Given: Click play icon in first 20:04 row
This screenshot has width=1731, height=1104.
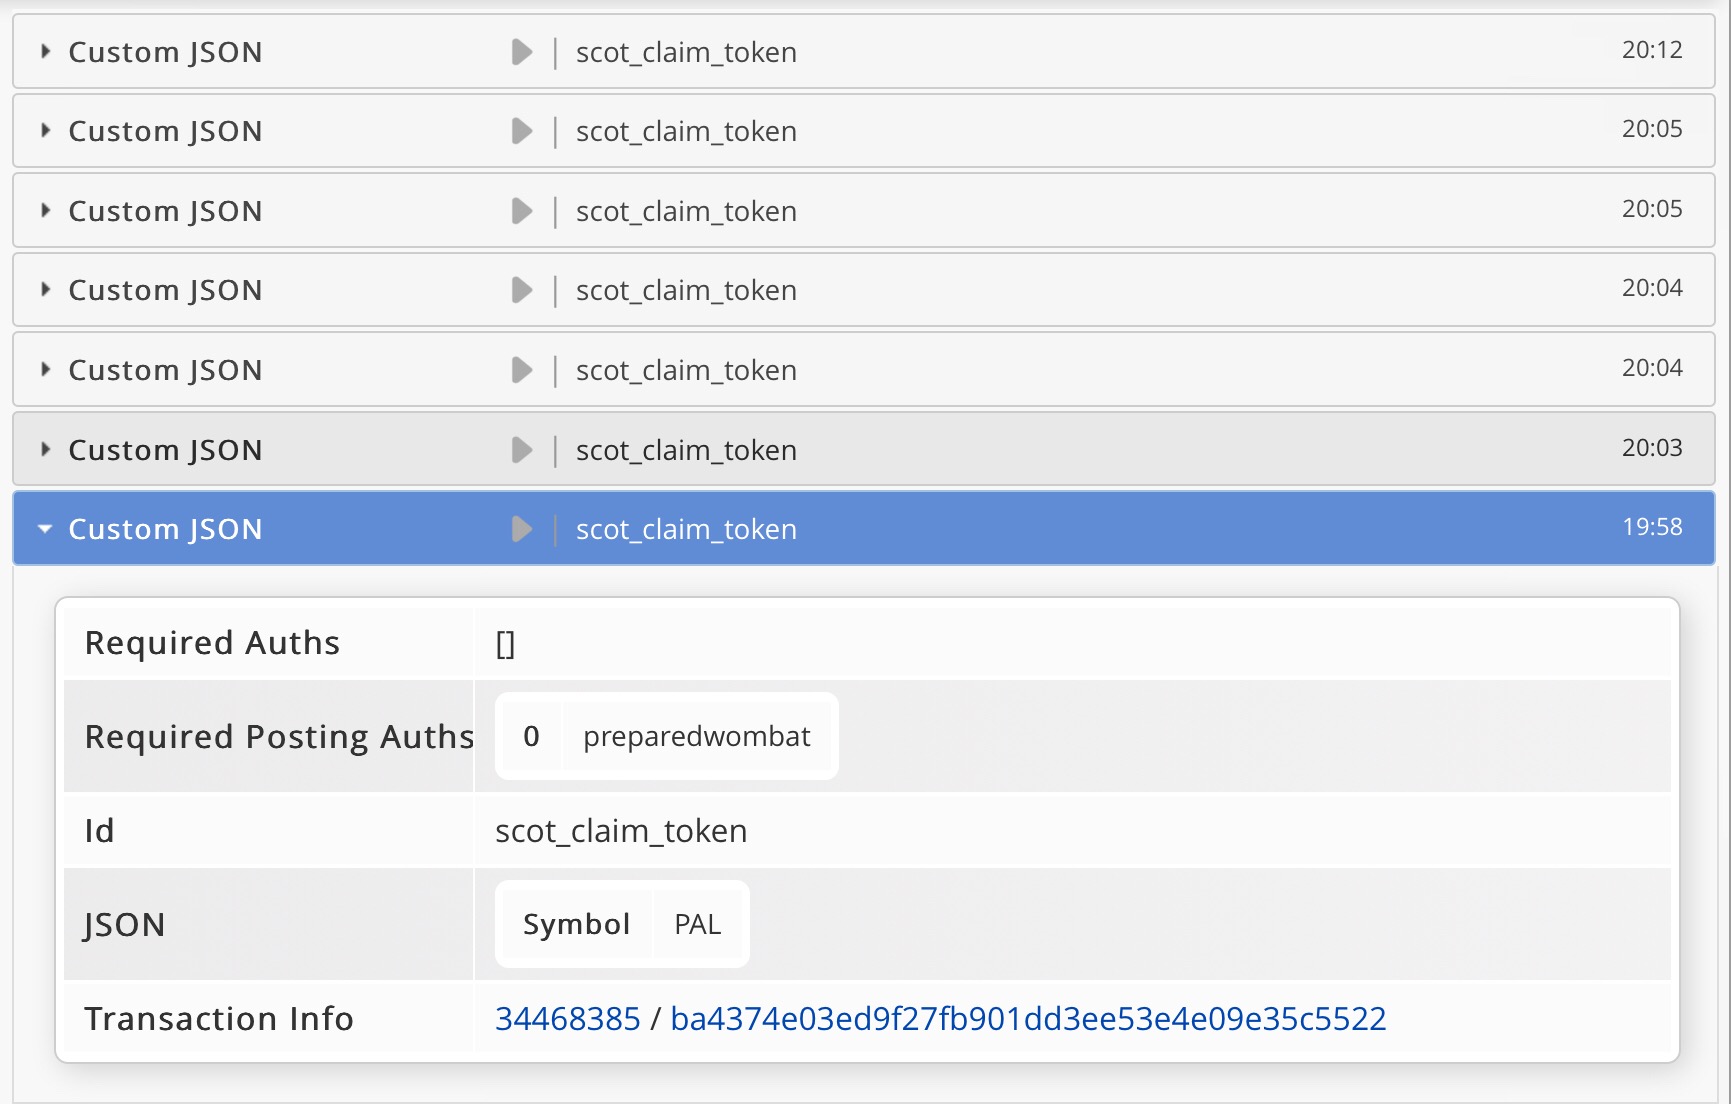Looking at the screenshot, I should [x=522, y=290].
